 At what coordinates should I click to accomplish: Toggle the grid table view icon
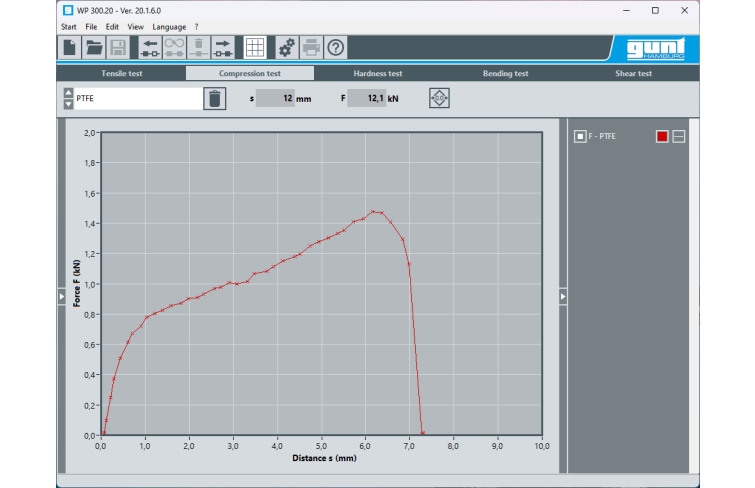point(255,47)
